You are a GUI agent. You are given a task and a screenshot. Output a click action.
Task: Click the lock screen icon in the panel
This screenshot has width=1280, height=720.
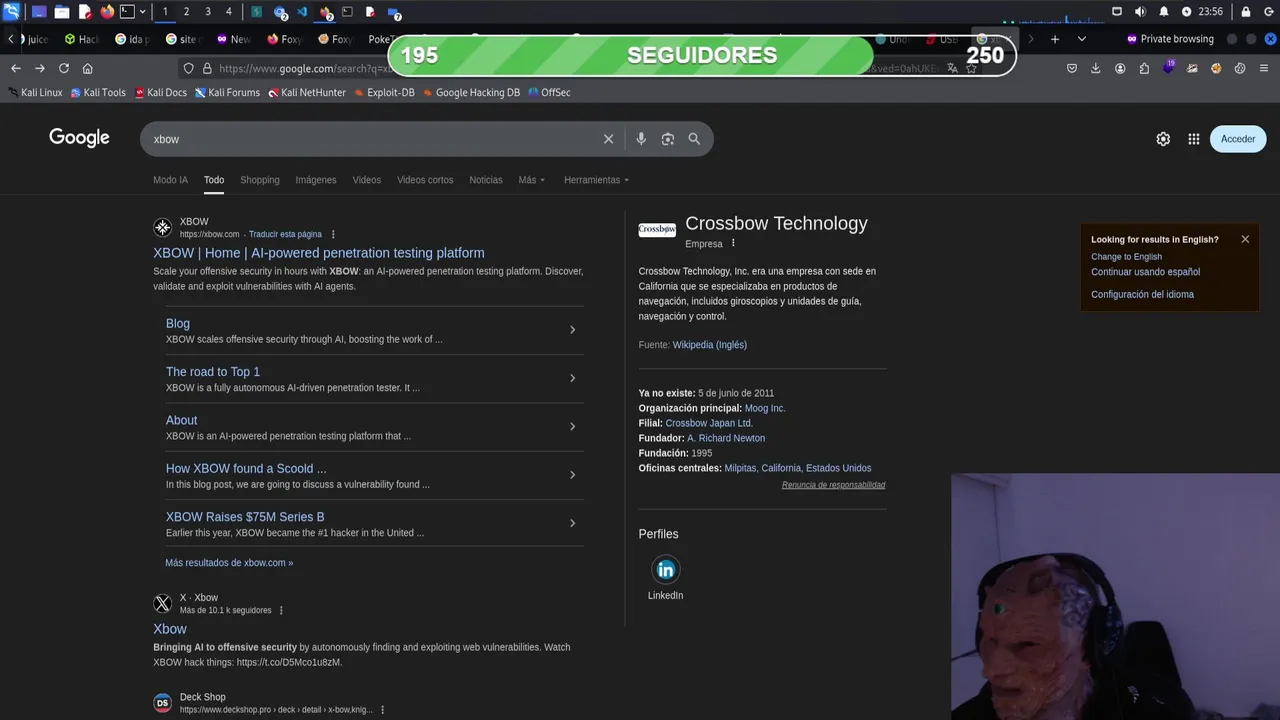click(1246, 12)
